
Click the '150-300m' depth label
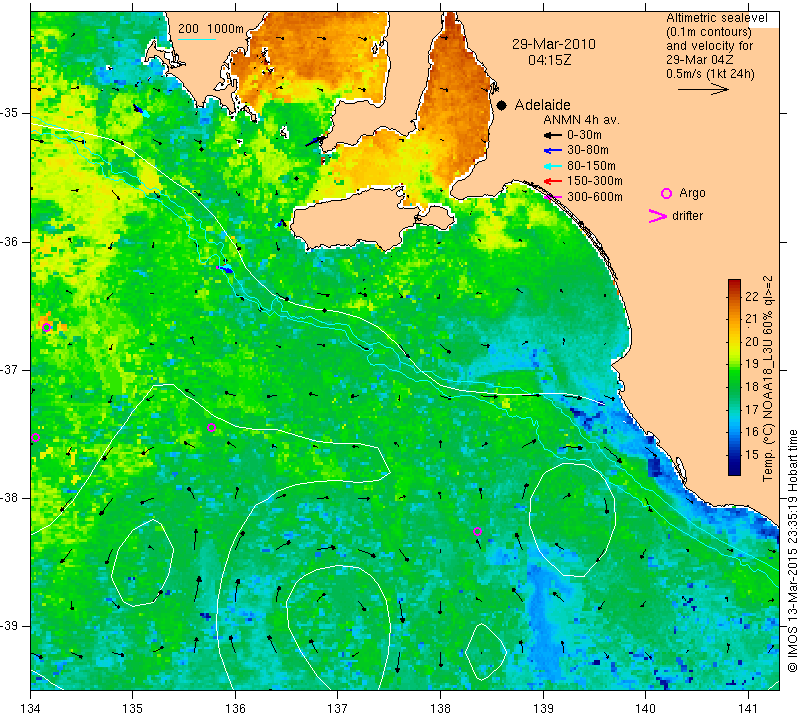tap(595, 181)
